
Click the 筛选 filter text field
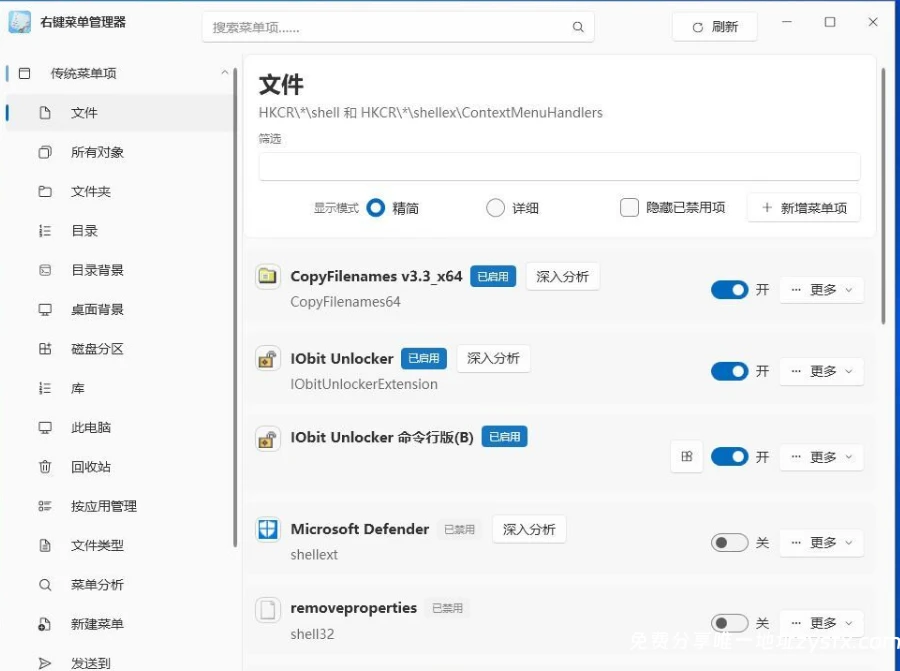pos(559,166)
